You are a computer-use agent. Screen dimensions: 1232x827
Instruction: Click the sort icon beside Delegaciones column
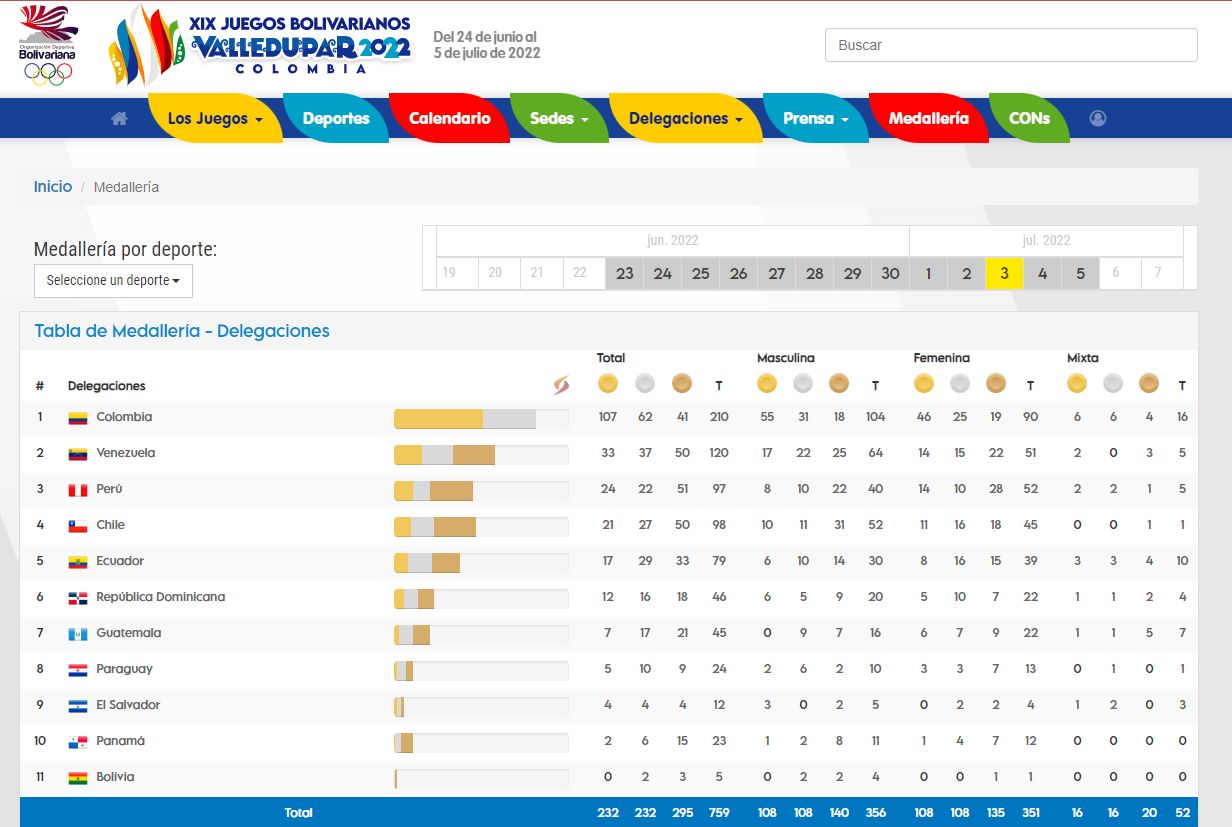click(x=561, y=385)
